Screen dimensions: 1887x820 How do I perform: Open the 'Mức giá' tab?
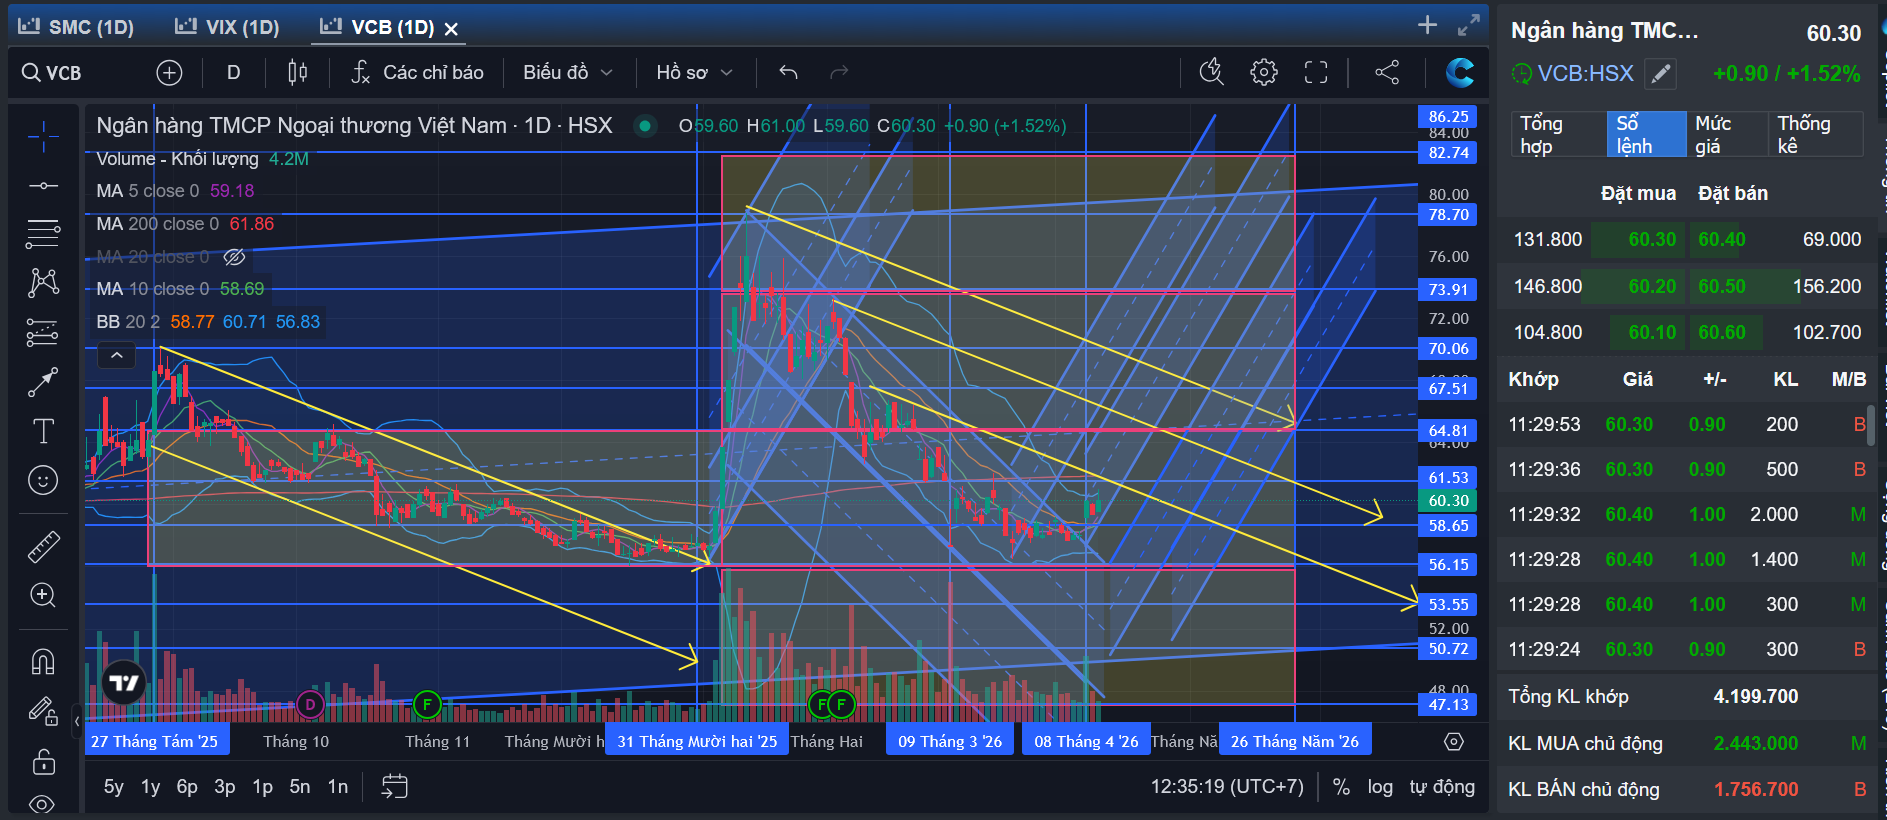(1726, 134)
